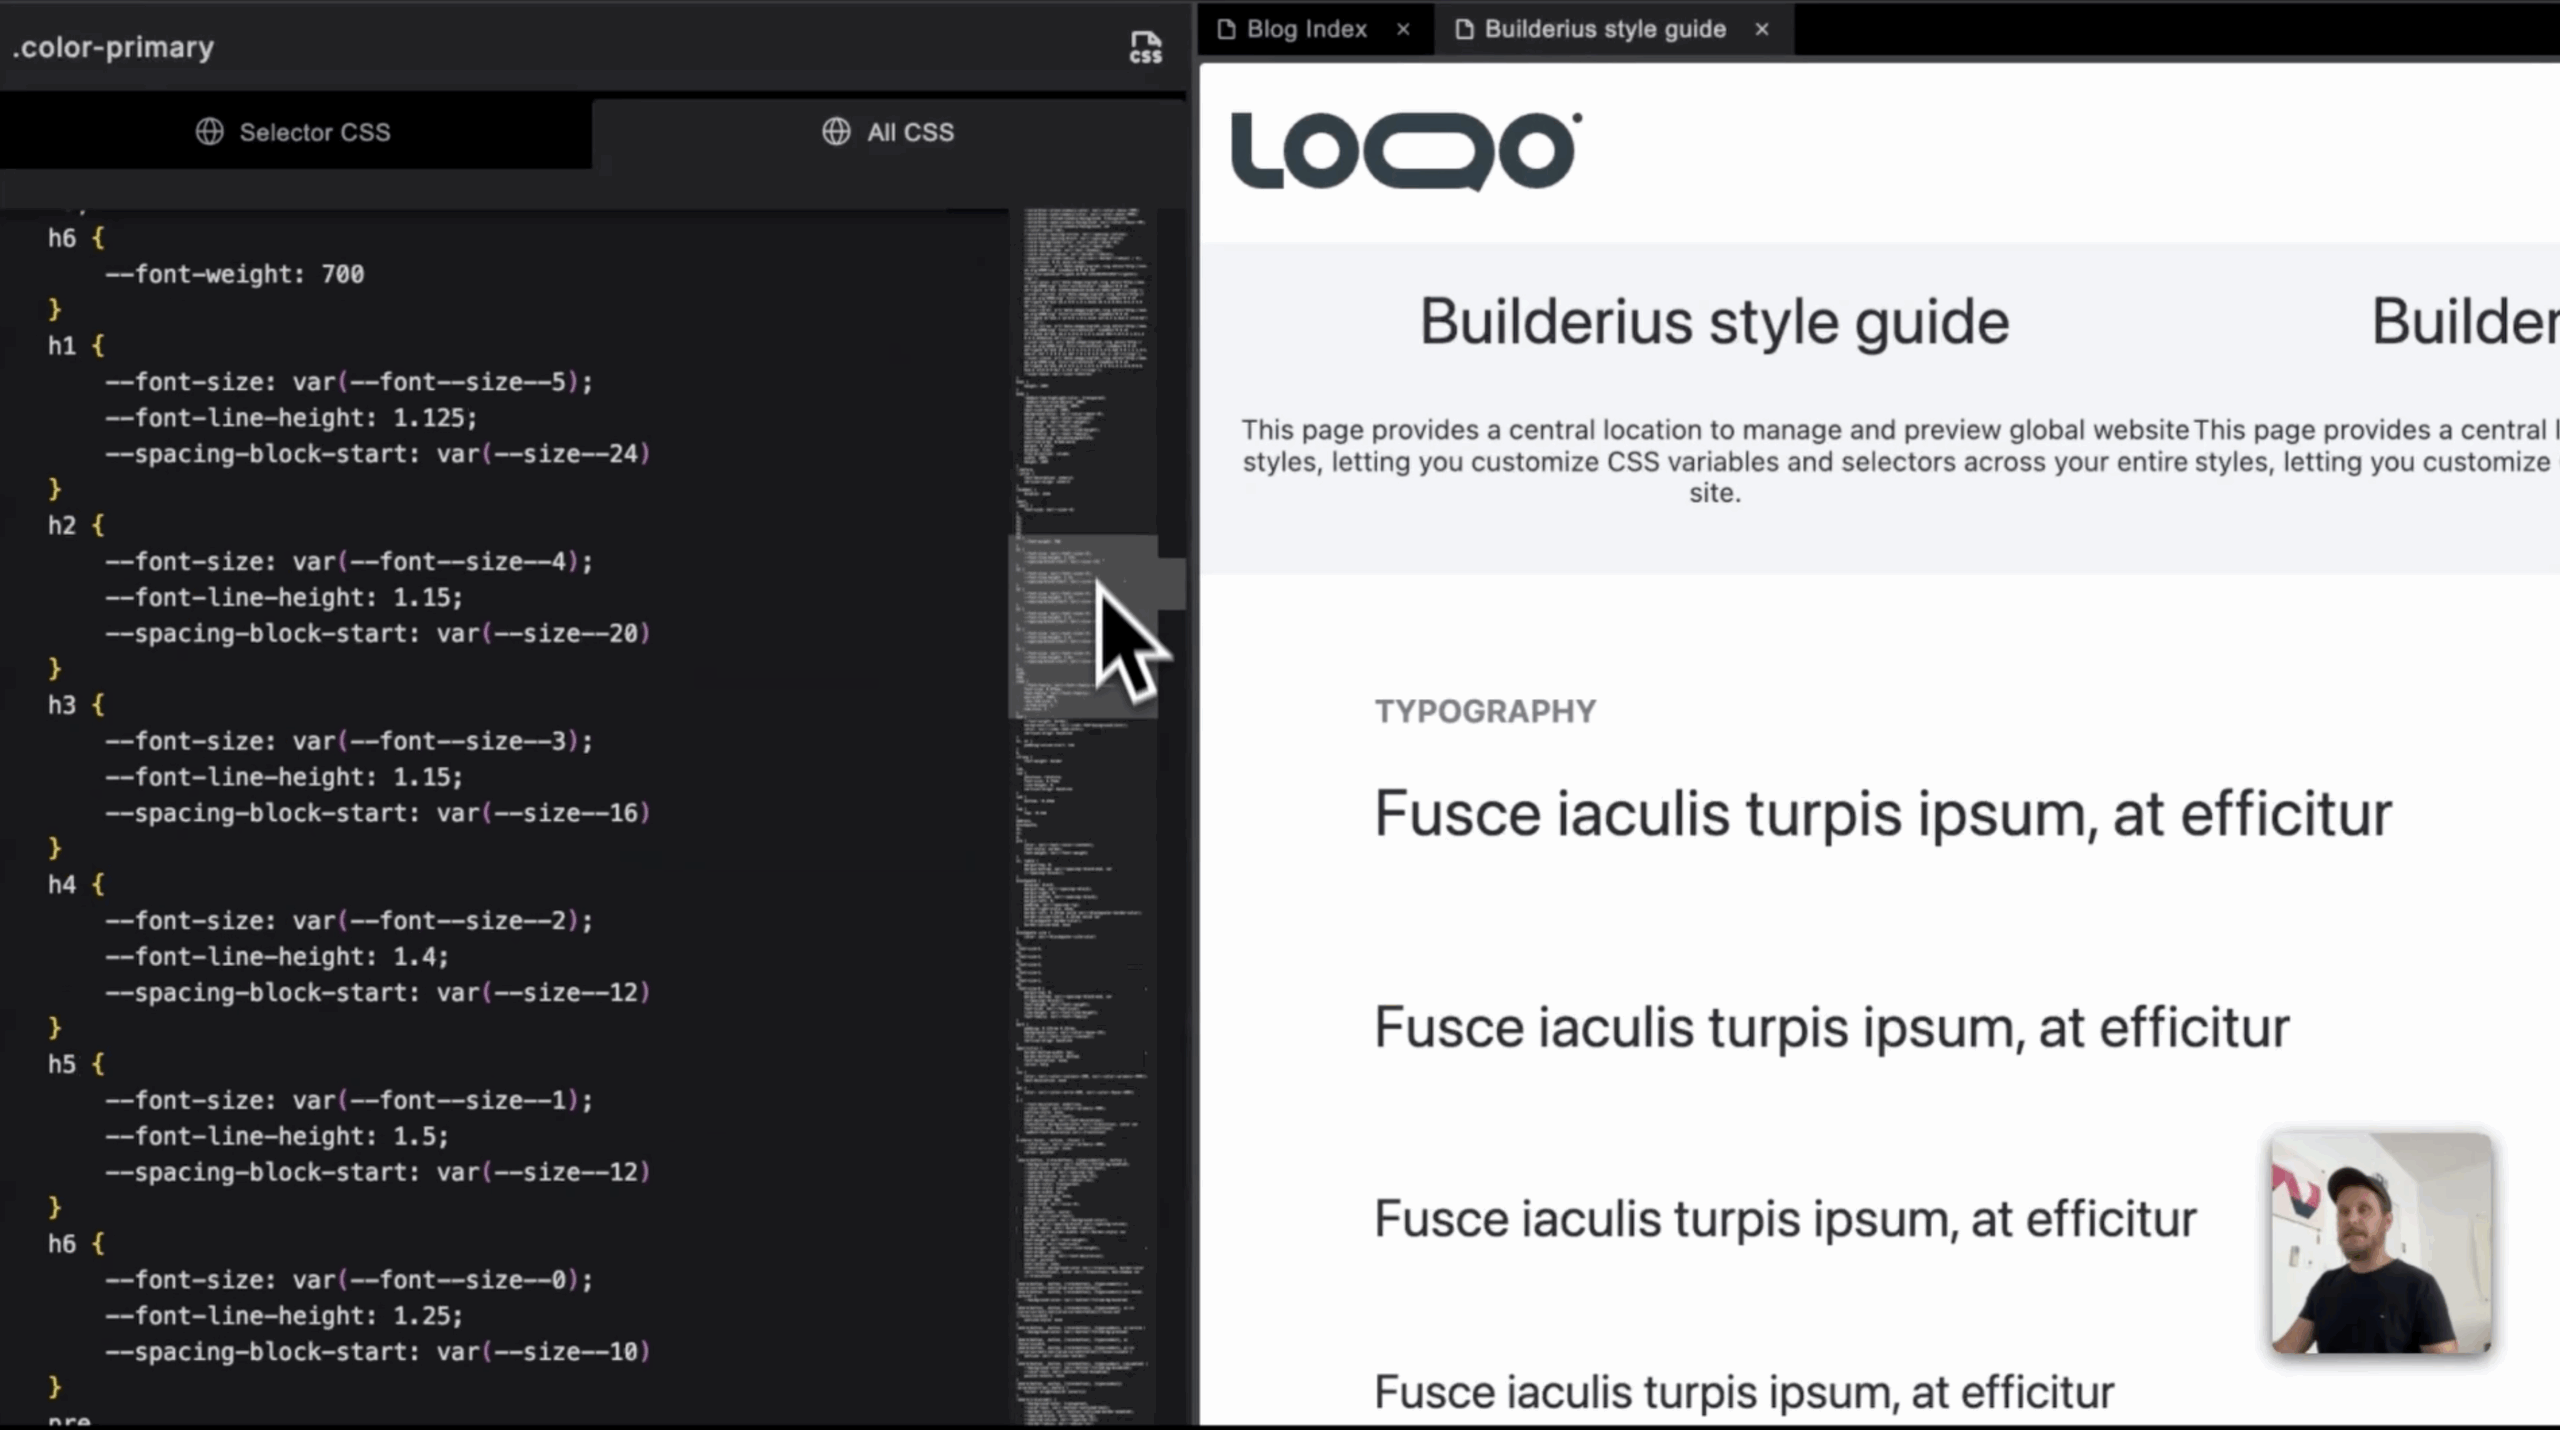Image resolution: width=2560 pixels, height=1430 pixels.
Task: Click the presenter webcam thumbnail
Action: (2380, 1242)
